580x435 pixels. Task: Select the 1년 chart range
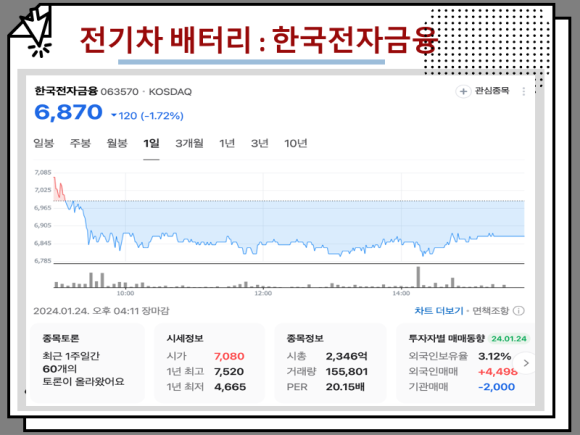tap(227, 143)
